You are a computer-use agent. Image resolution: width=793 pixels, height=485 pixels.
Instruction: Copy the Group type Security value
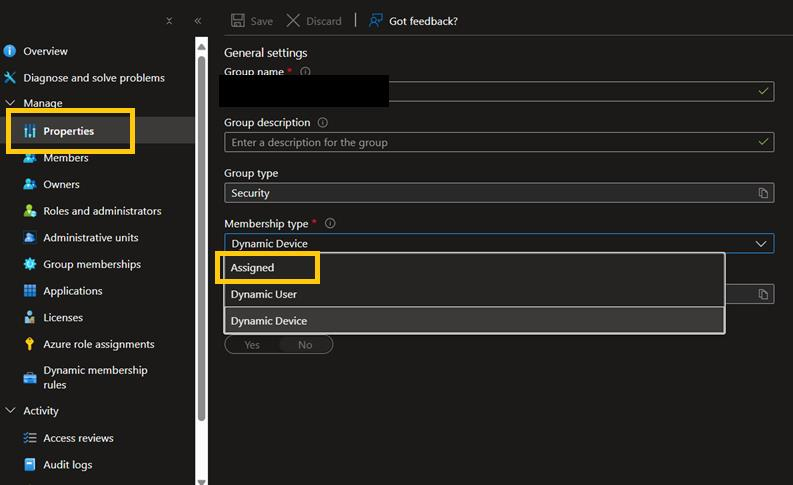click(x=763, y=193)
